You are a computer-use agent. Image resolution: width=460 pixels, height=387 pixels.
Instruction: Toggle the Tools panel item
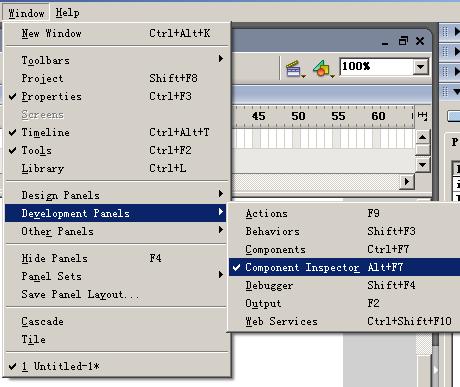tap(117, 150)
